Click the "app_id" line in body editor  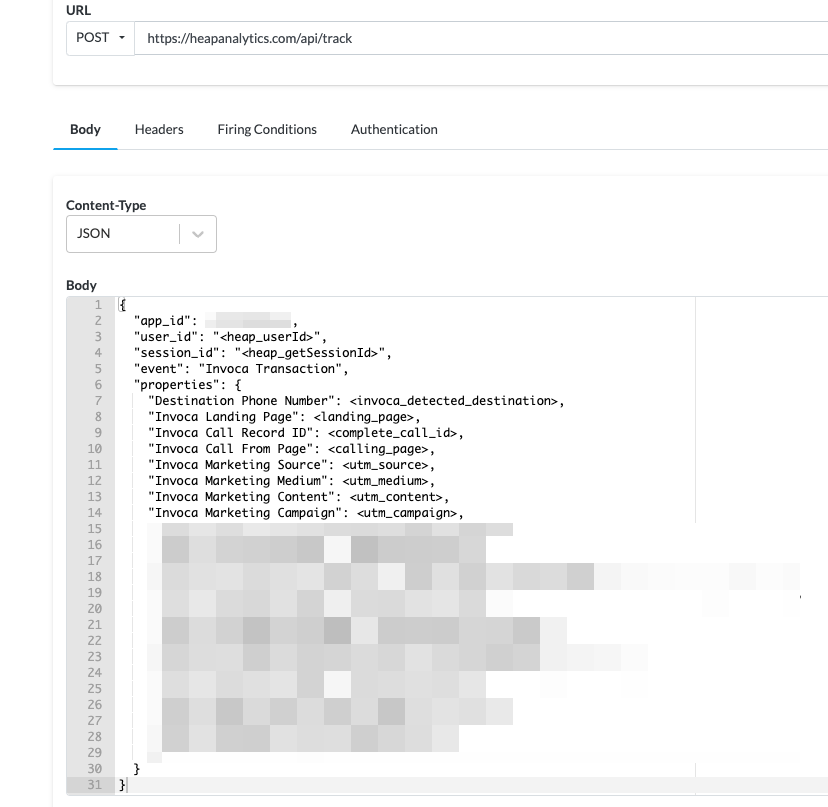(216, 321)
